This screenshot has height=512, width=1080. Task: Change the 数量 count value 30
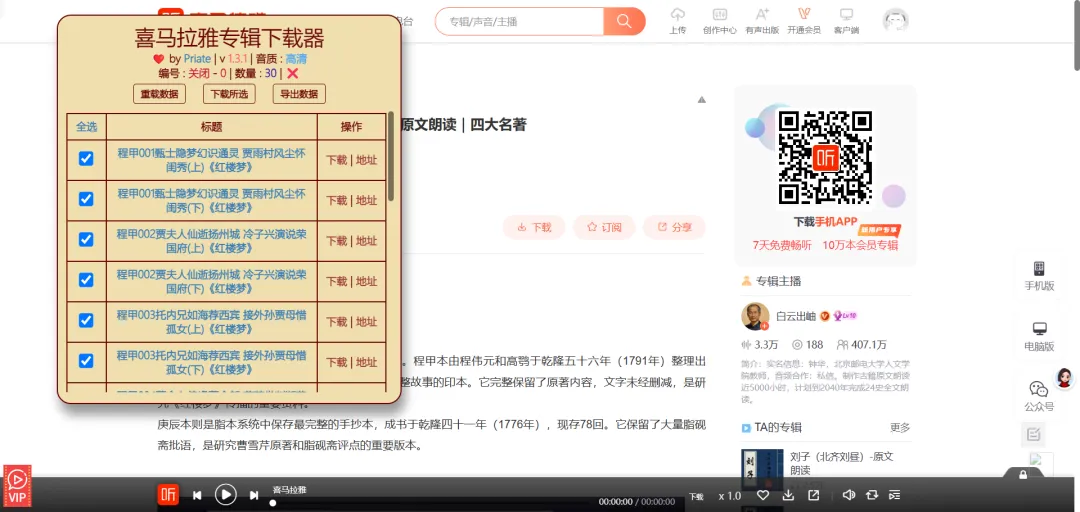tap(271, 73)
